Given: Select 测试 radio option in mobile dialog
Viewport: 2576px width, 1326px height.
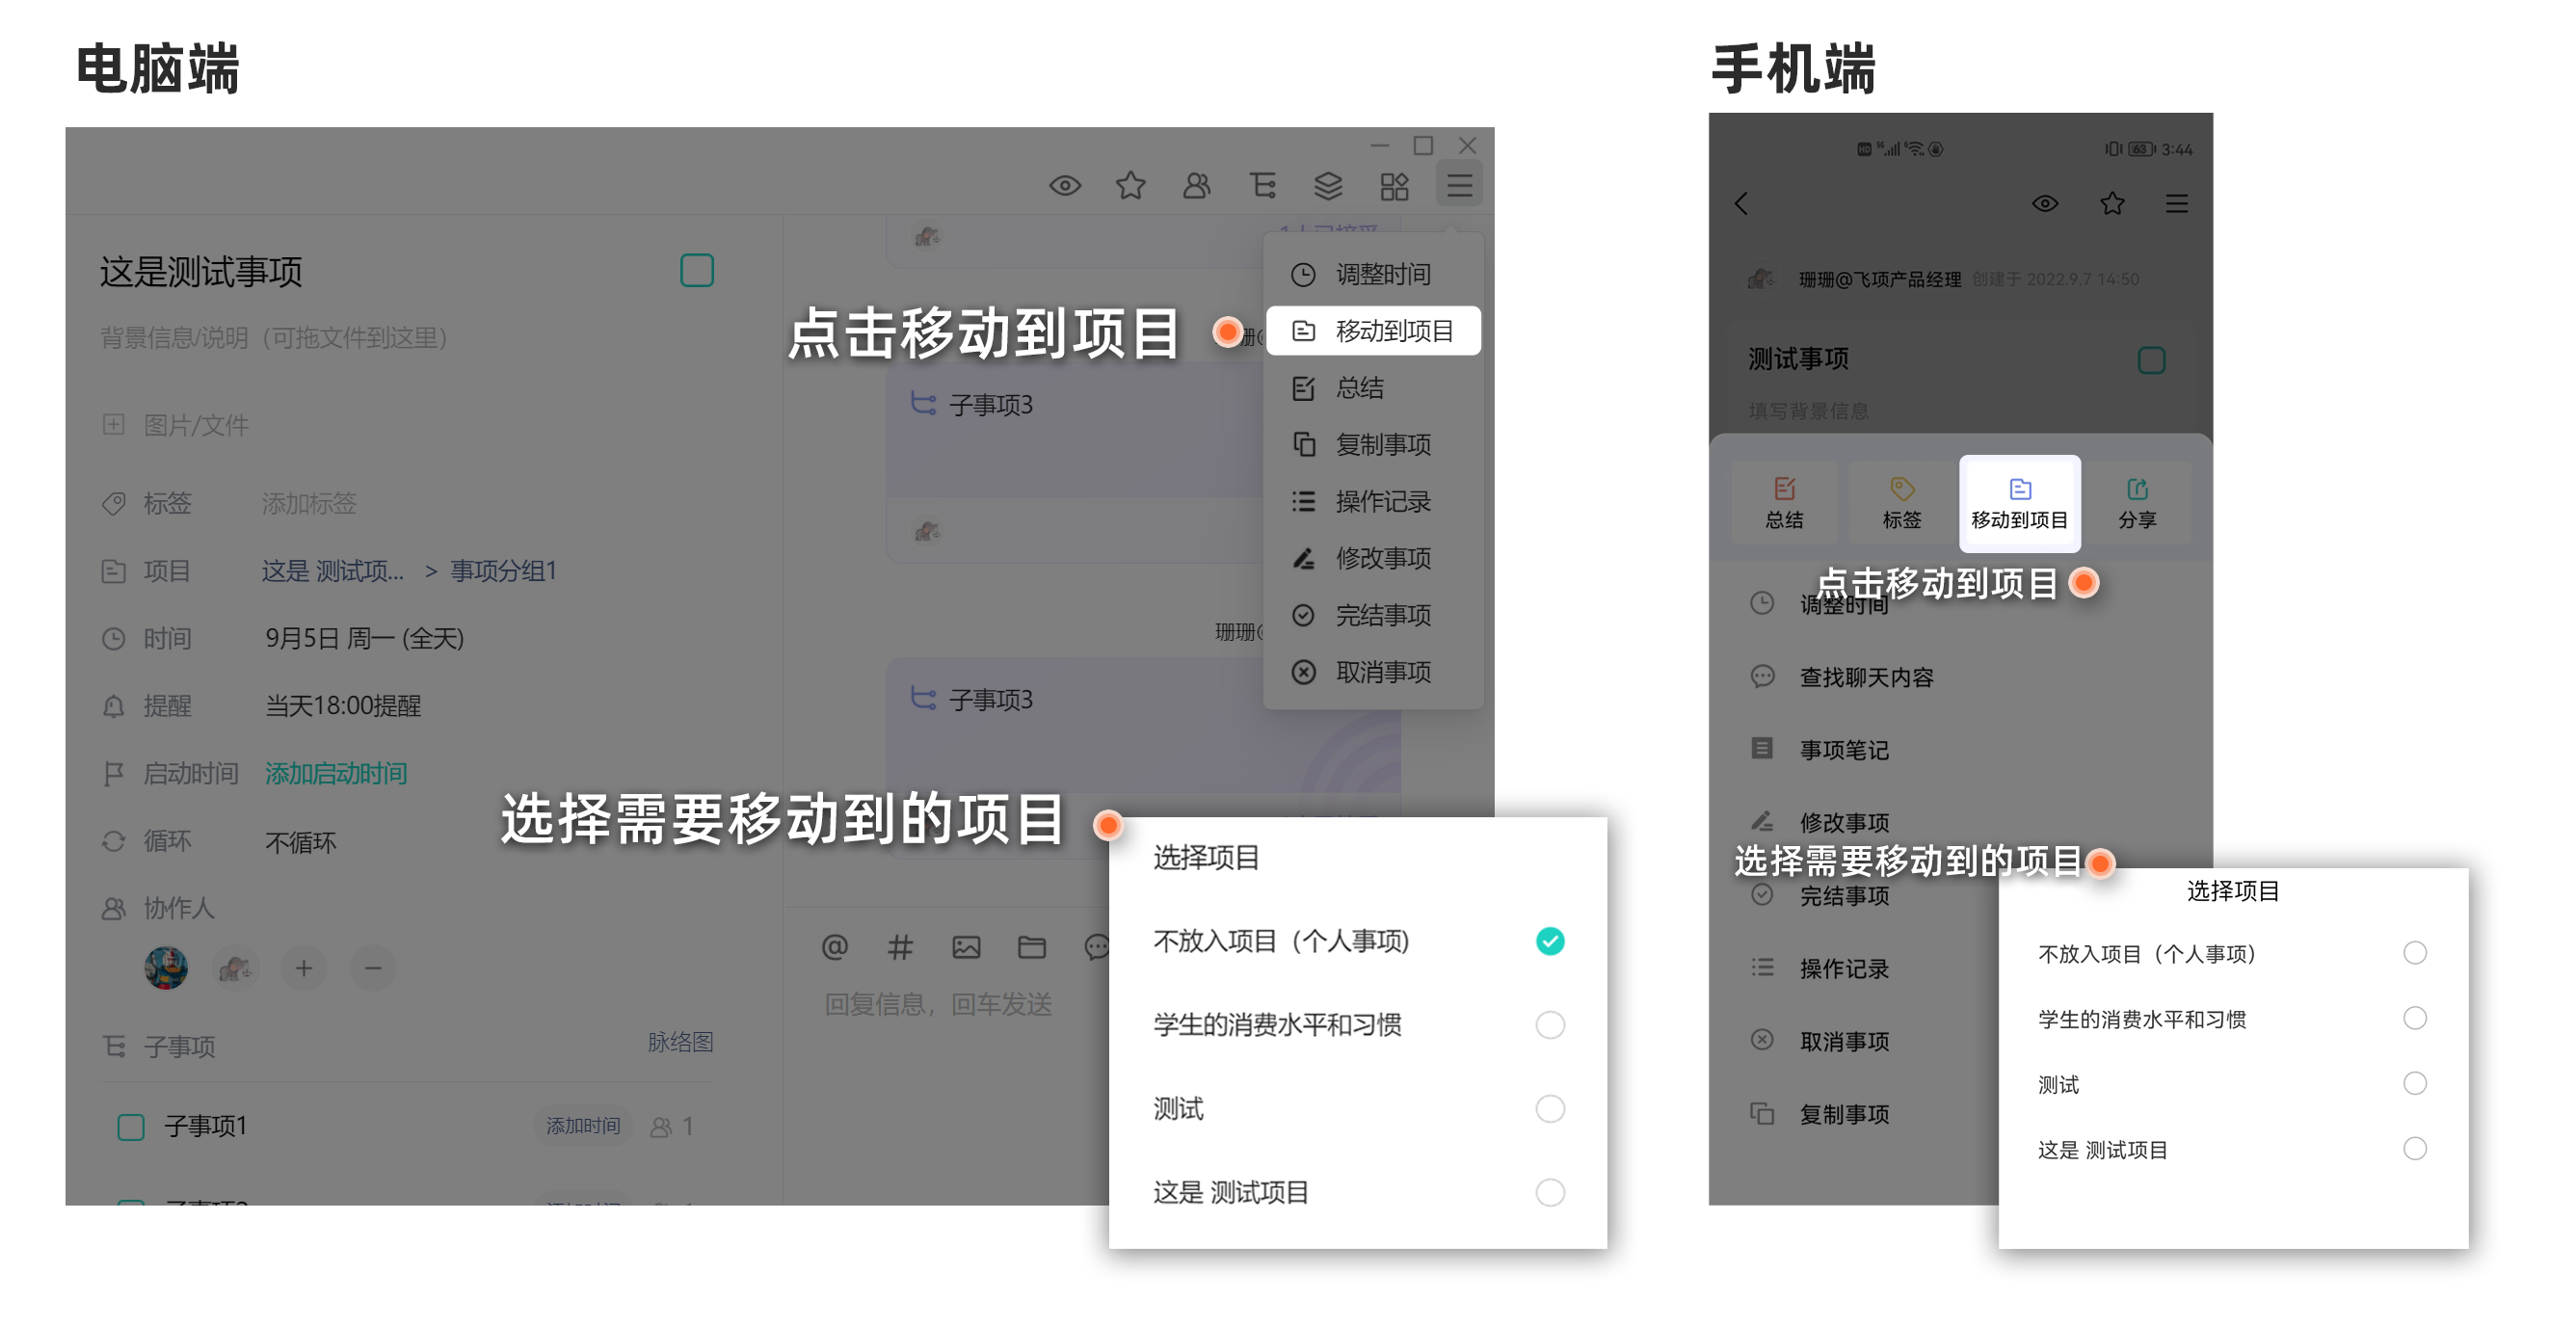Looking at the screenshot, I should click(x=2414, y=1083).
